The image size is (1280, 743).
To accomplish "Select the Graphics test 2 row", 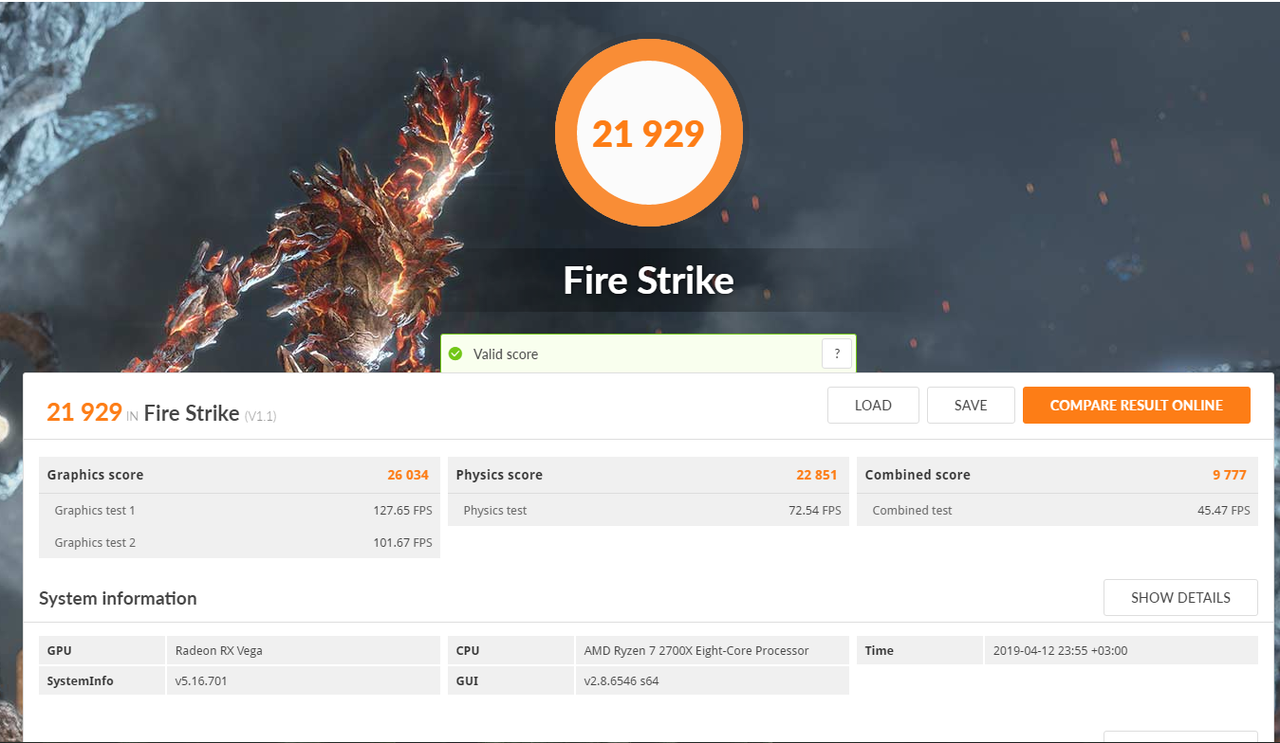I will 240,542.
